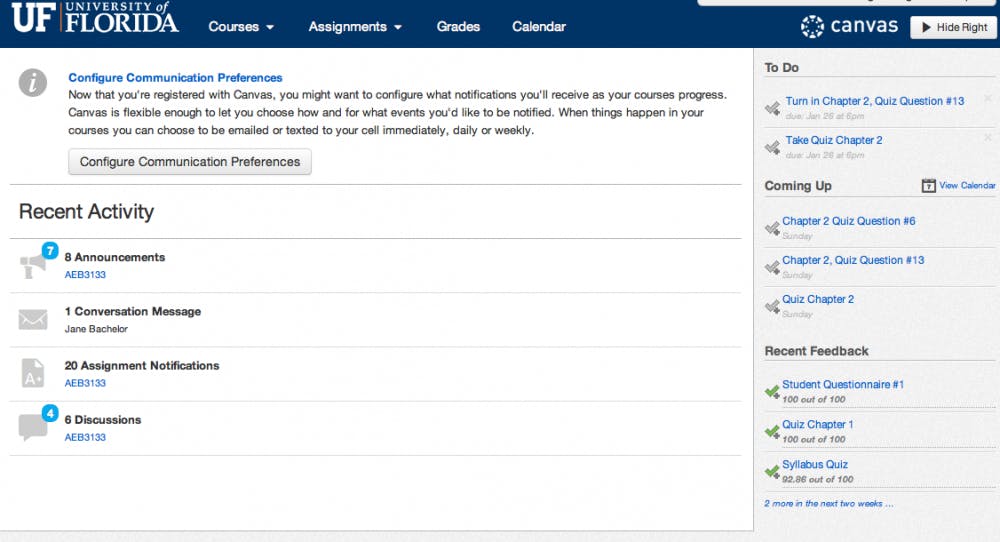Click the info icon next to Communication Preferences
This screenshot has width=1000, height=542.
pyautogui.click(x=33, y=83)
